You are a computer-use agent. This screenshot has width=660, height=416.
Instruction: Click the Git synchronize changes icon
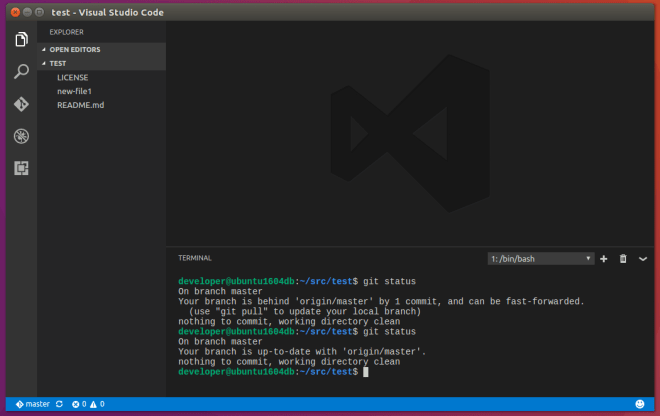point(60,404)
